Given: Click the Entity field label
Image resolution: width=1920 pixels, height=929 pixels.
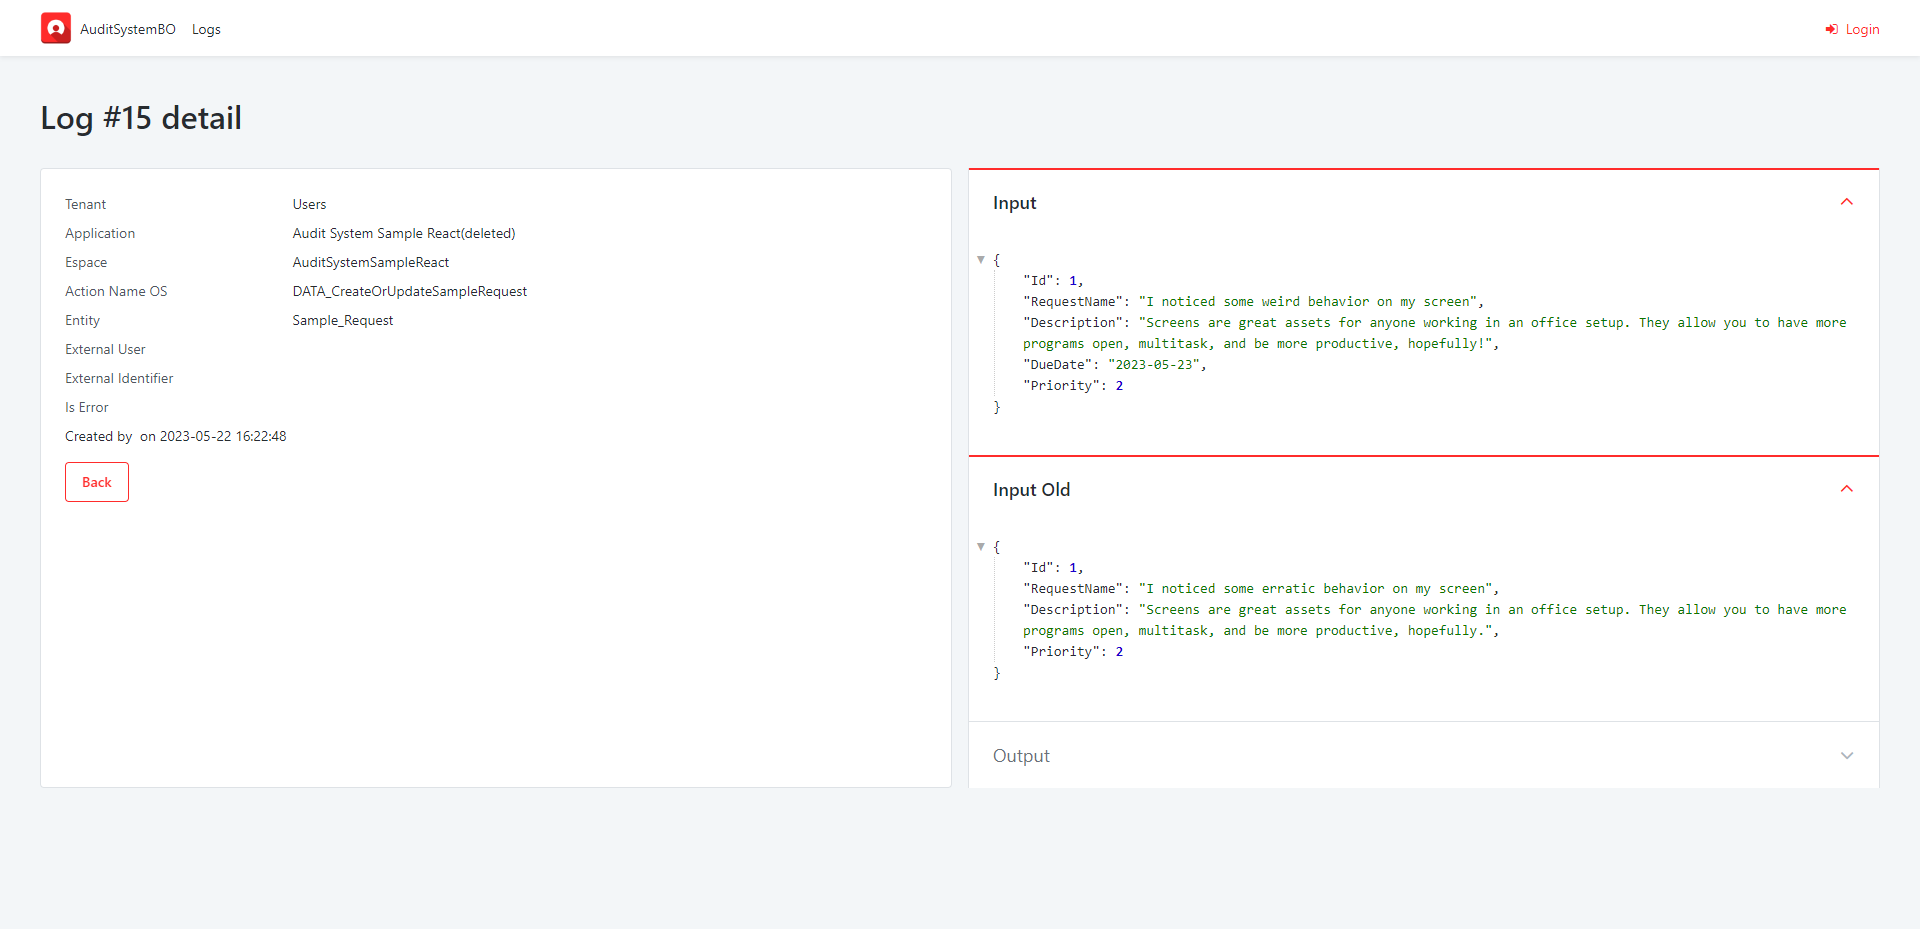Looking at the screenshot, I should coord(82,320).
